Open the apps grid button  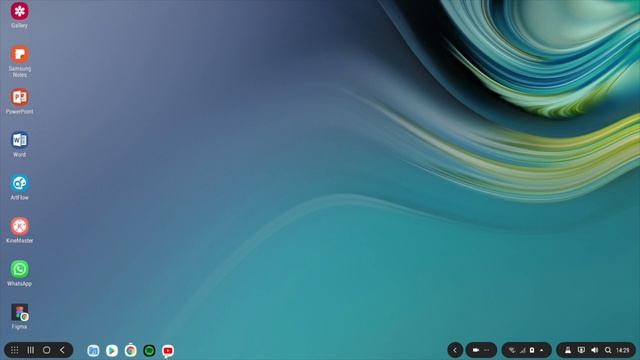click(14, 350)
